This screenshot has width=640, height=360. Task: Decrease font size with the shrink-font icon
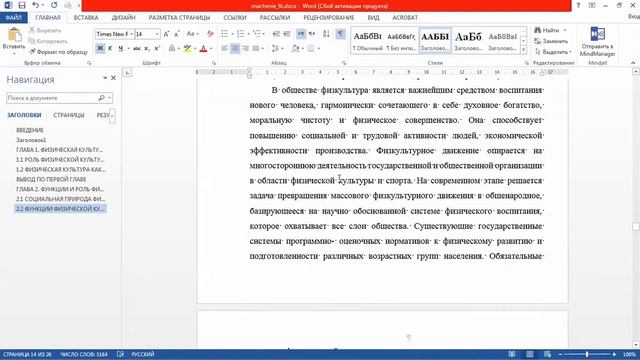click(x=177, y=34)
